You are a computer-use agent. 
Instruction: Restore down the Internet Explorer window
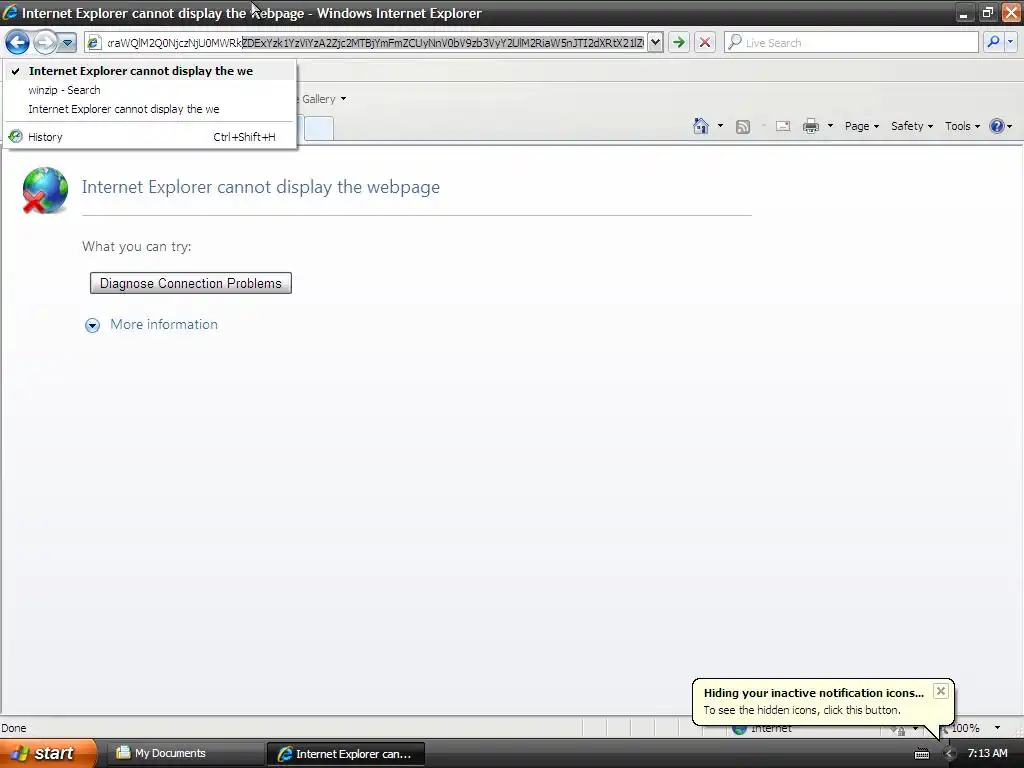pos(987,13)
